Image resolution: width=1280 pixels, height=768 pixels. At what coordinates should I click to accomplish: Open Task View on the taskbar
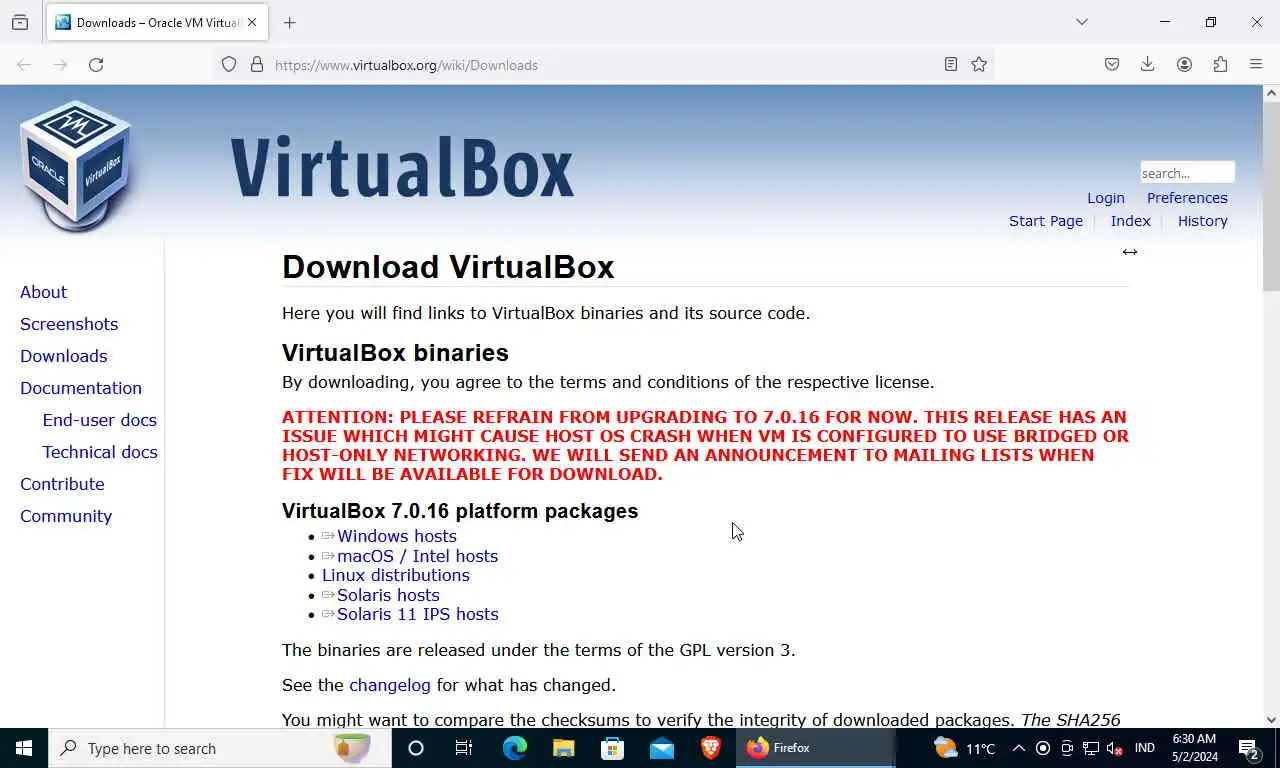coord(464,748)
